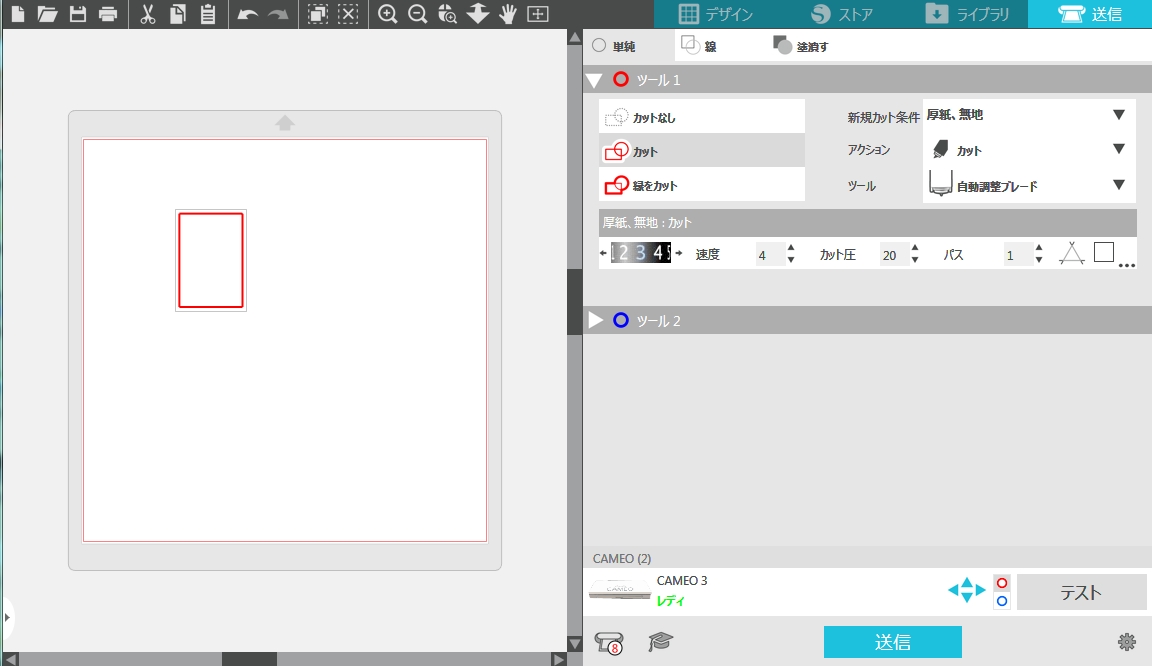Select the Pan hand tool
Viewport: 1152px width, 666px height.
point(508,14)
